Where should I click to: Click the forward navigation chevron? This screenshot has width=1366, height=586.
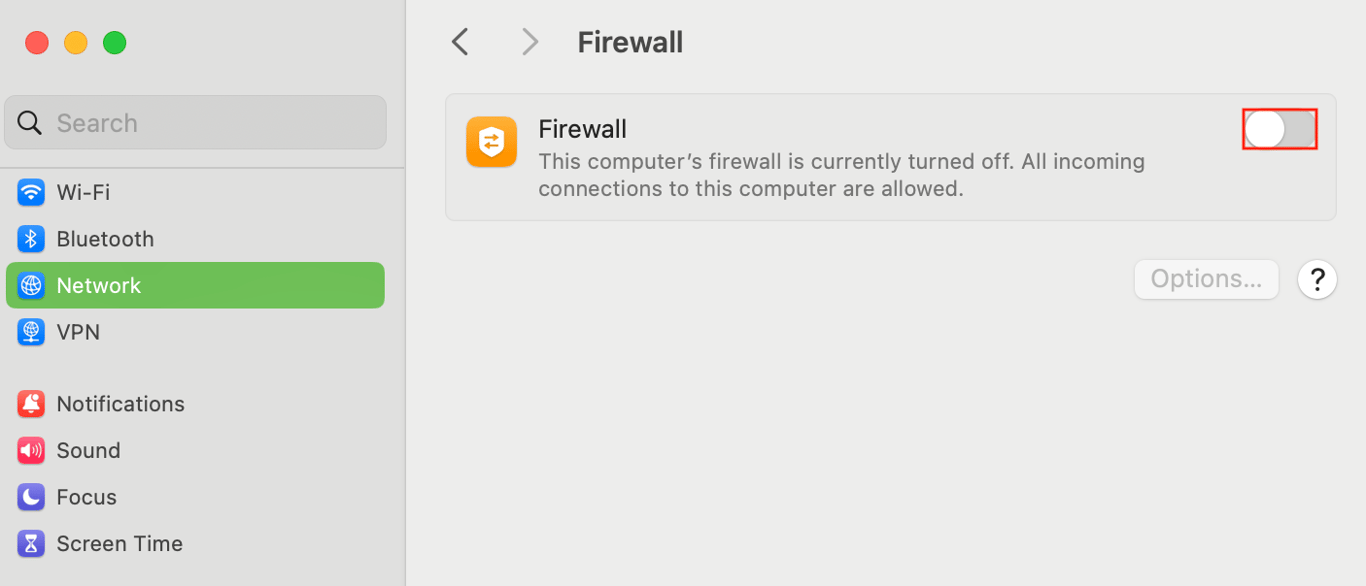click(x=528, y=41)
